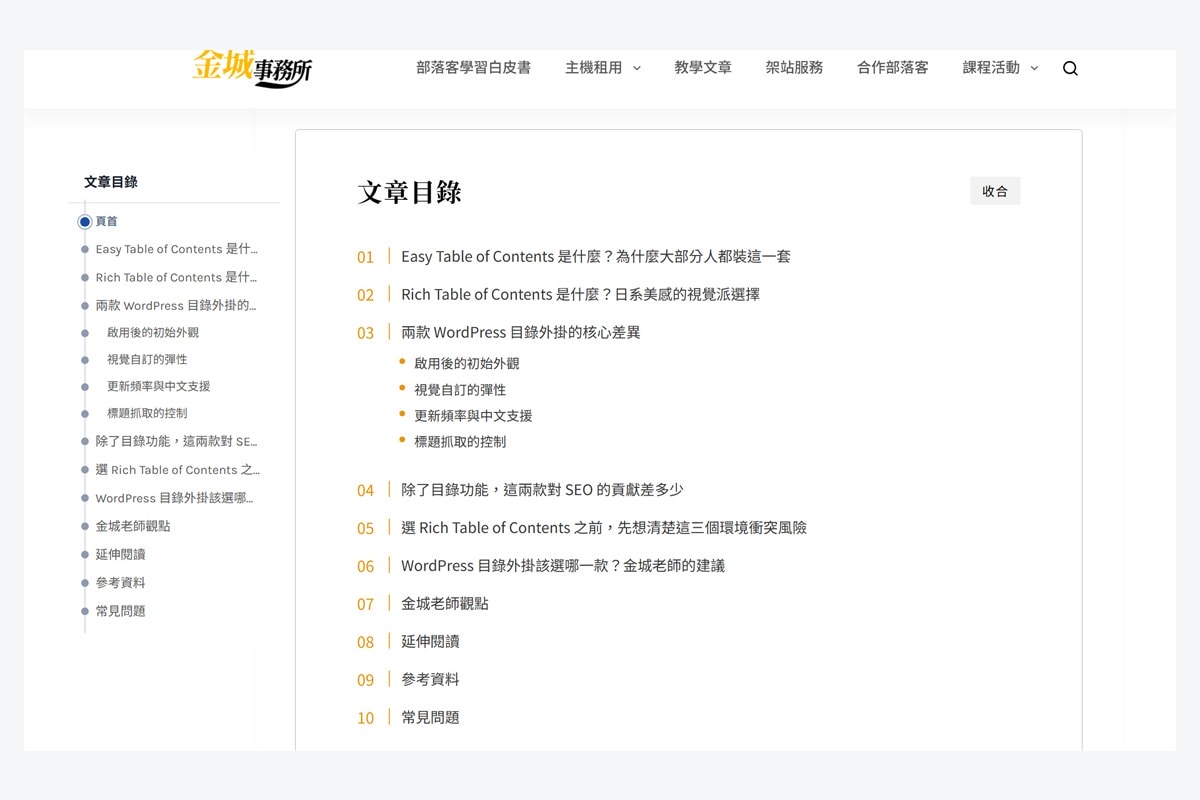Select sidebar sub-item 標題抓取的控制
The height and width of the screenshot is (800, 1200).
(x=147, y=413)
